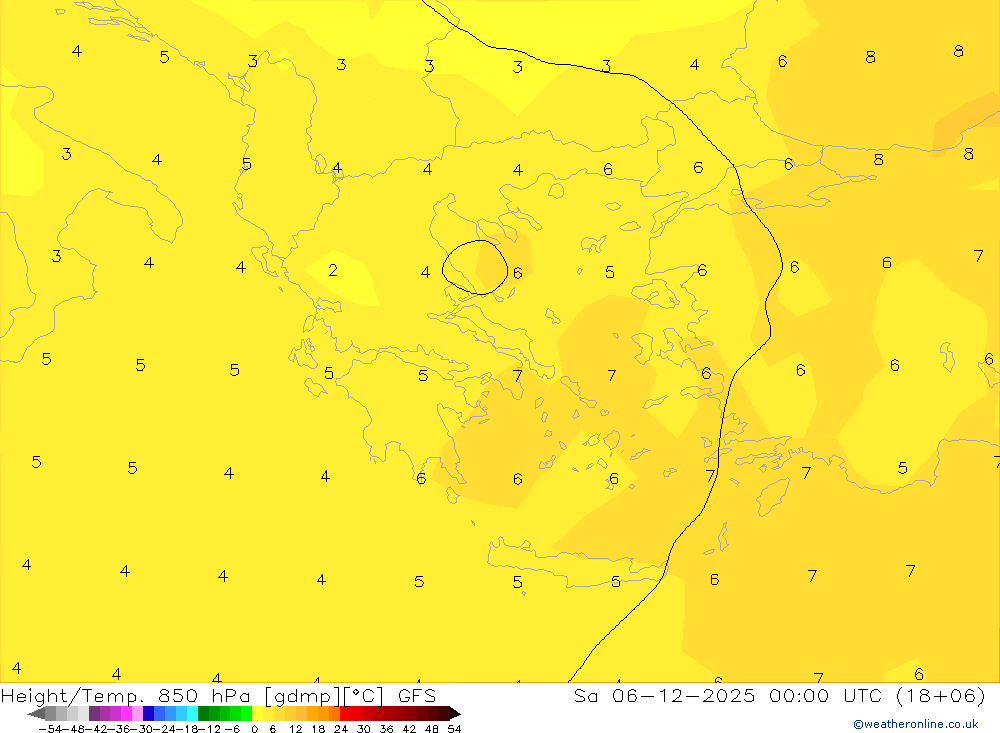Click the dark brown right arrow end of the legend

[x=455, y=713]
